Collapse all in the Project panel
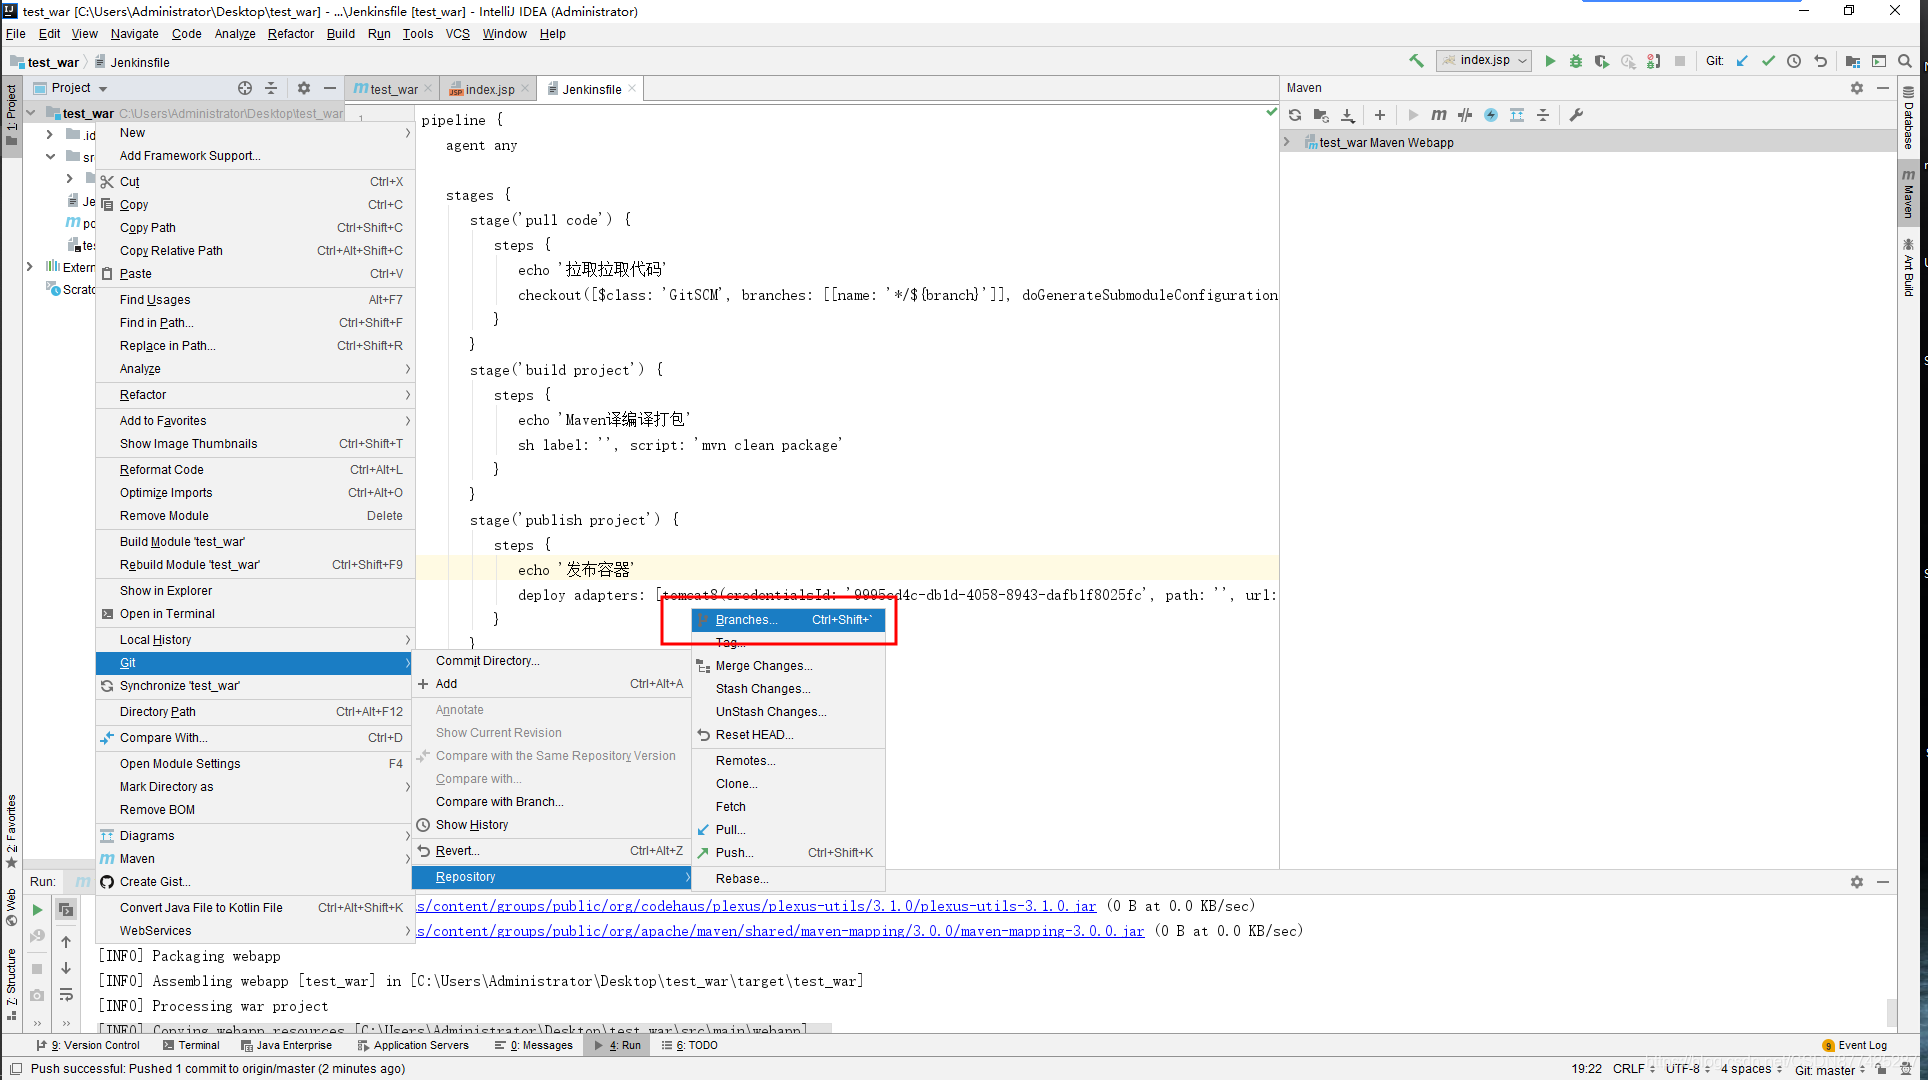This screenshot has height=1080, width=1928. [271, 88]
